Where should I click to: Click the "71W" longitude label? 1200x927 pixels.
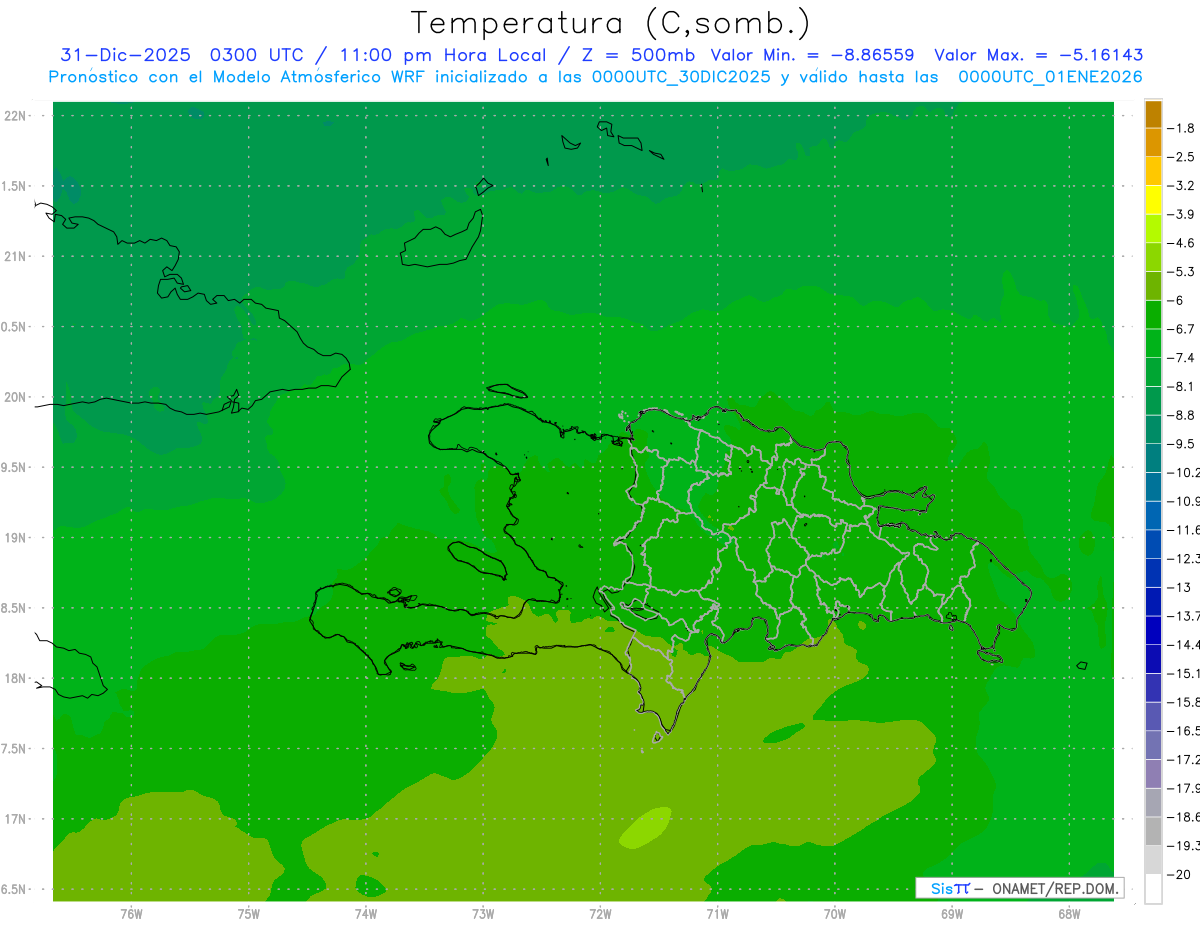(x=717, y=914)
